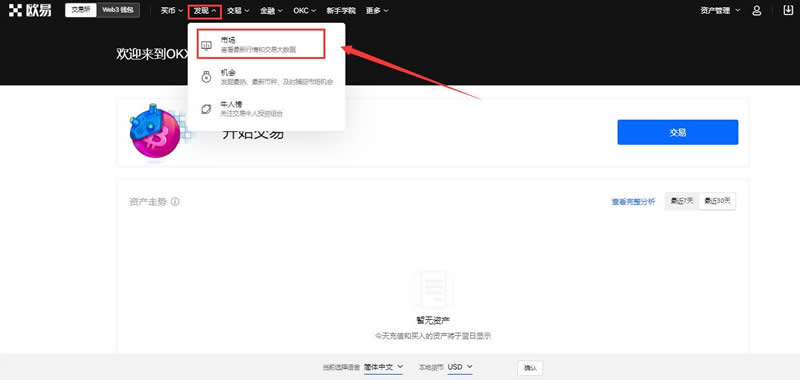Open the OKC menu
Image resolution: width=800 pixels, height=380 pixels.
point(305,10)
